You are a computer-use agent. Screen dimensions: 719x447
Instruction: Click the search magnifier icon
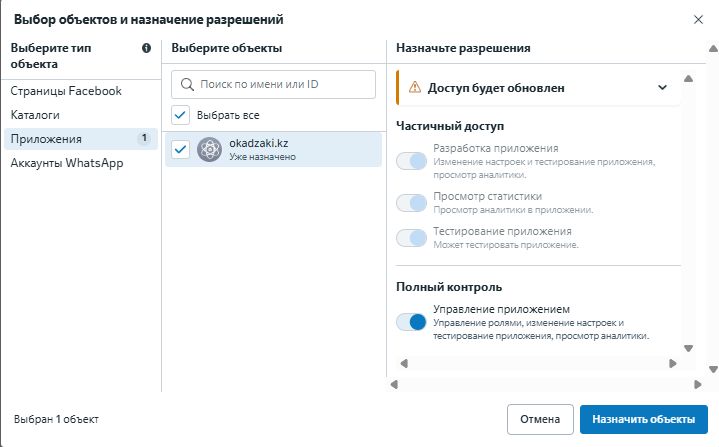[187, 84]
